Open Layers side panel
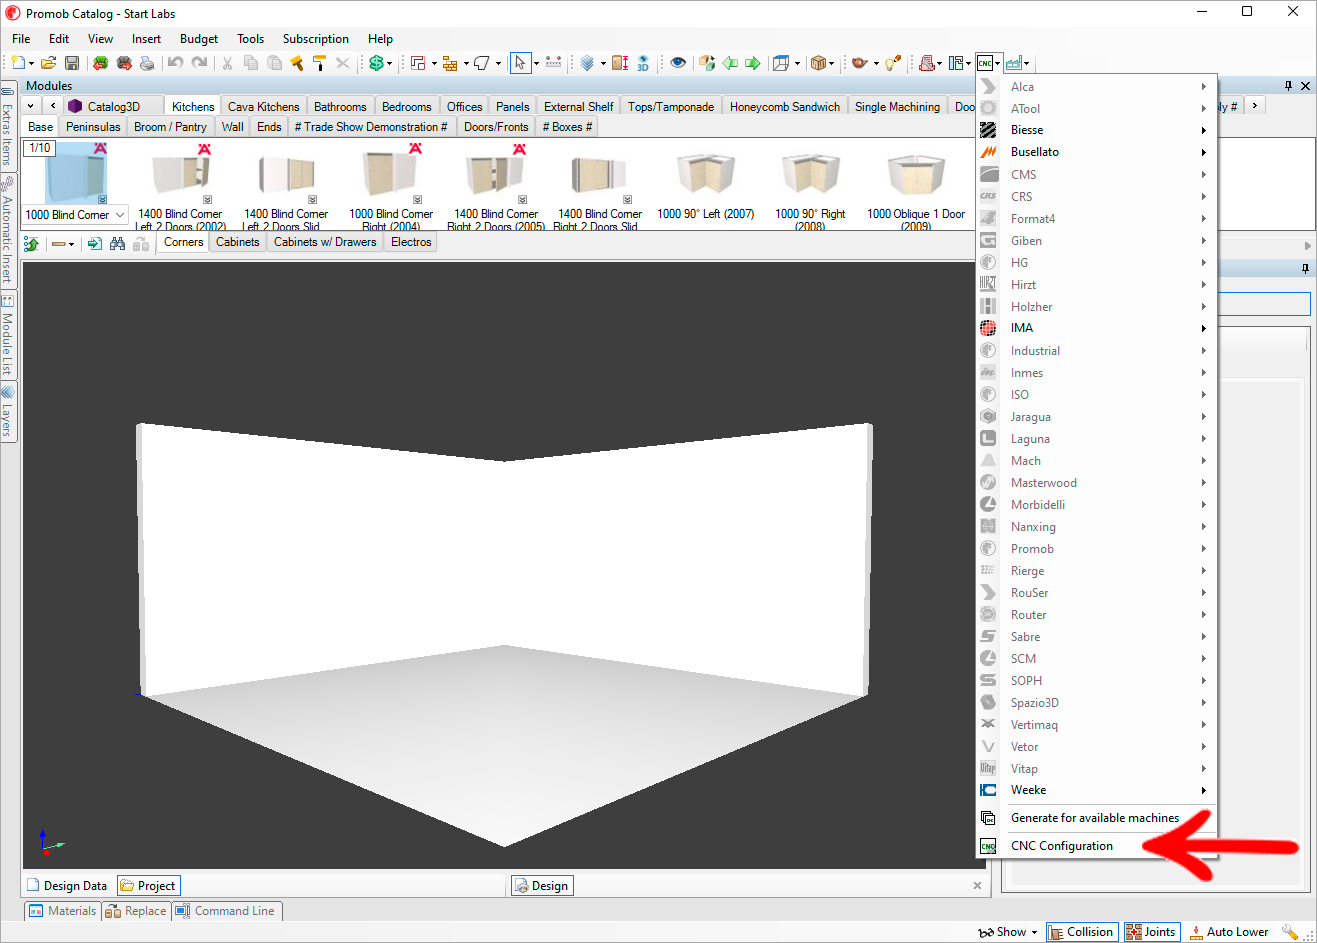 (x=7, y=411)
